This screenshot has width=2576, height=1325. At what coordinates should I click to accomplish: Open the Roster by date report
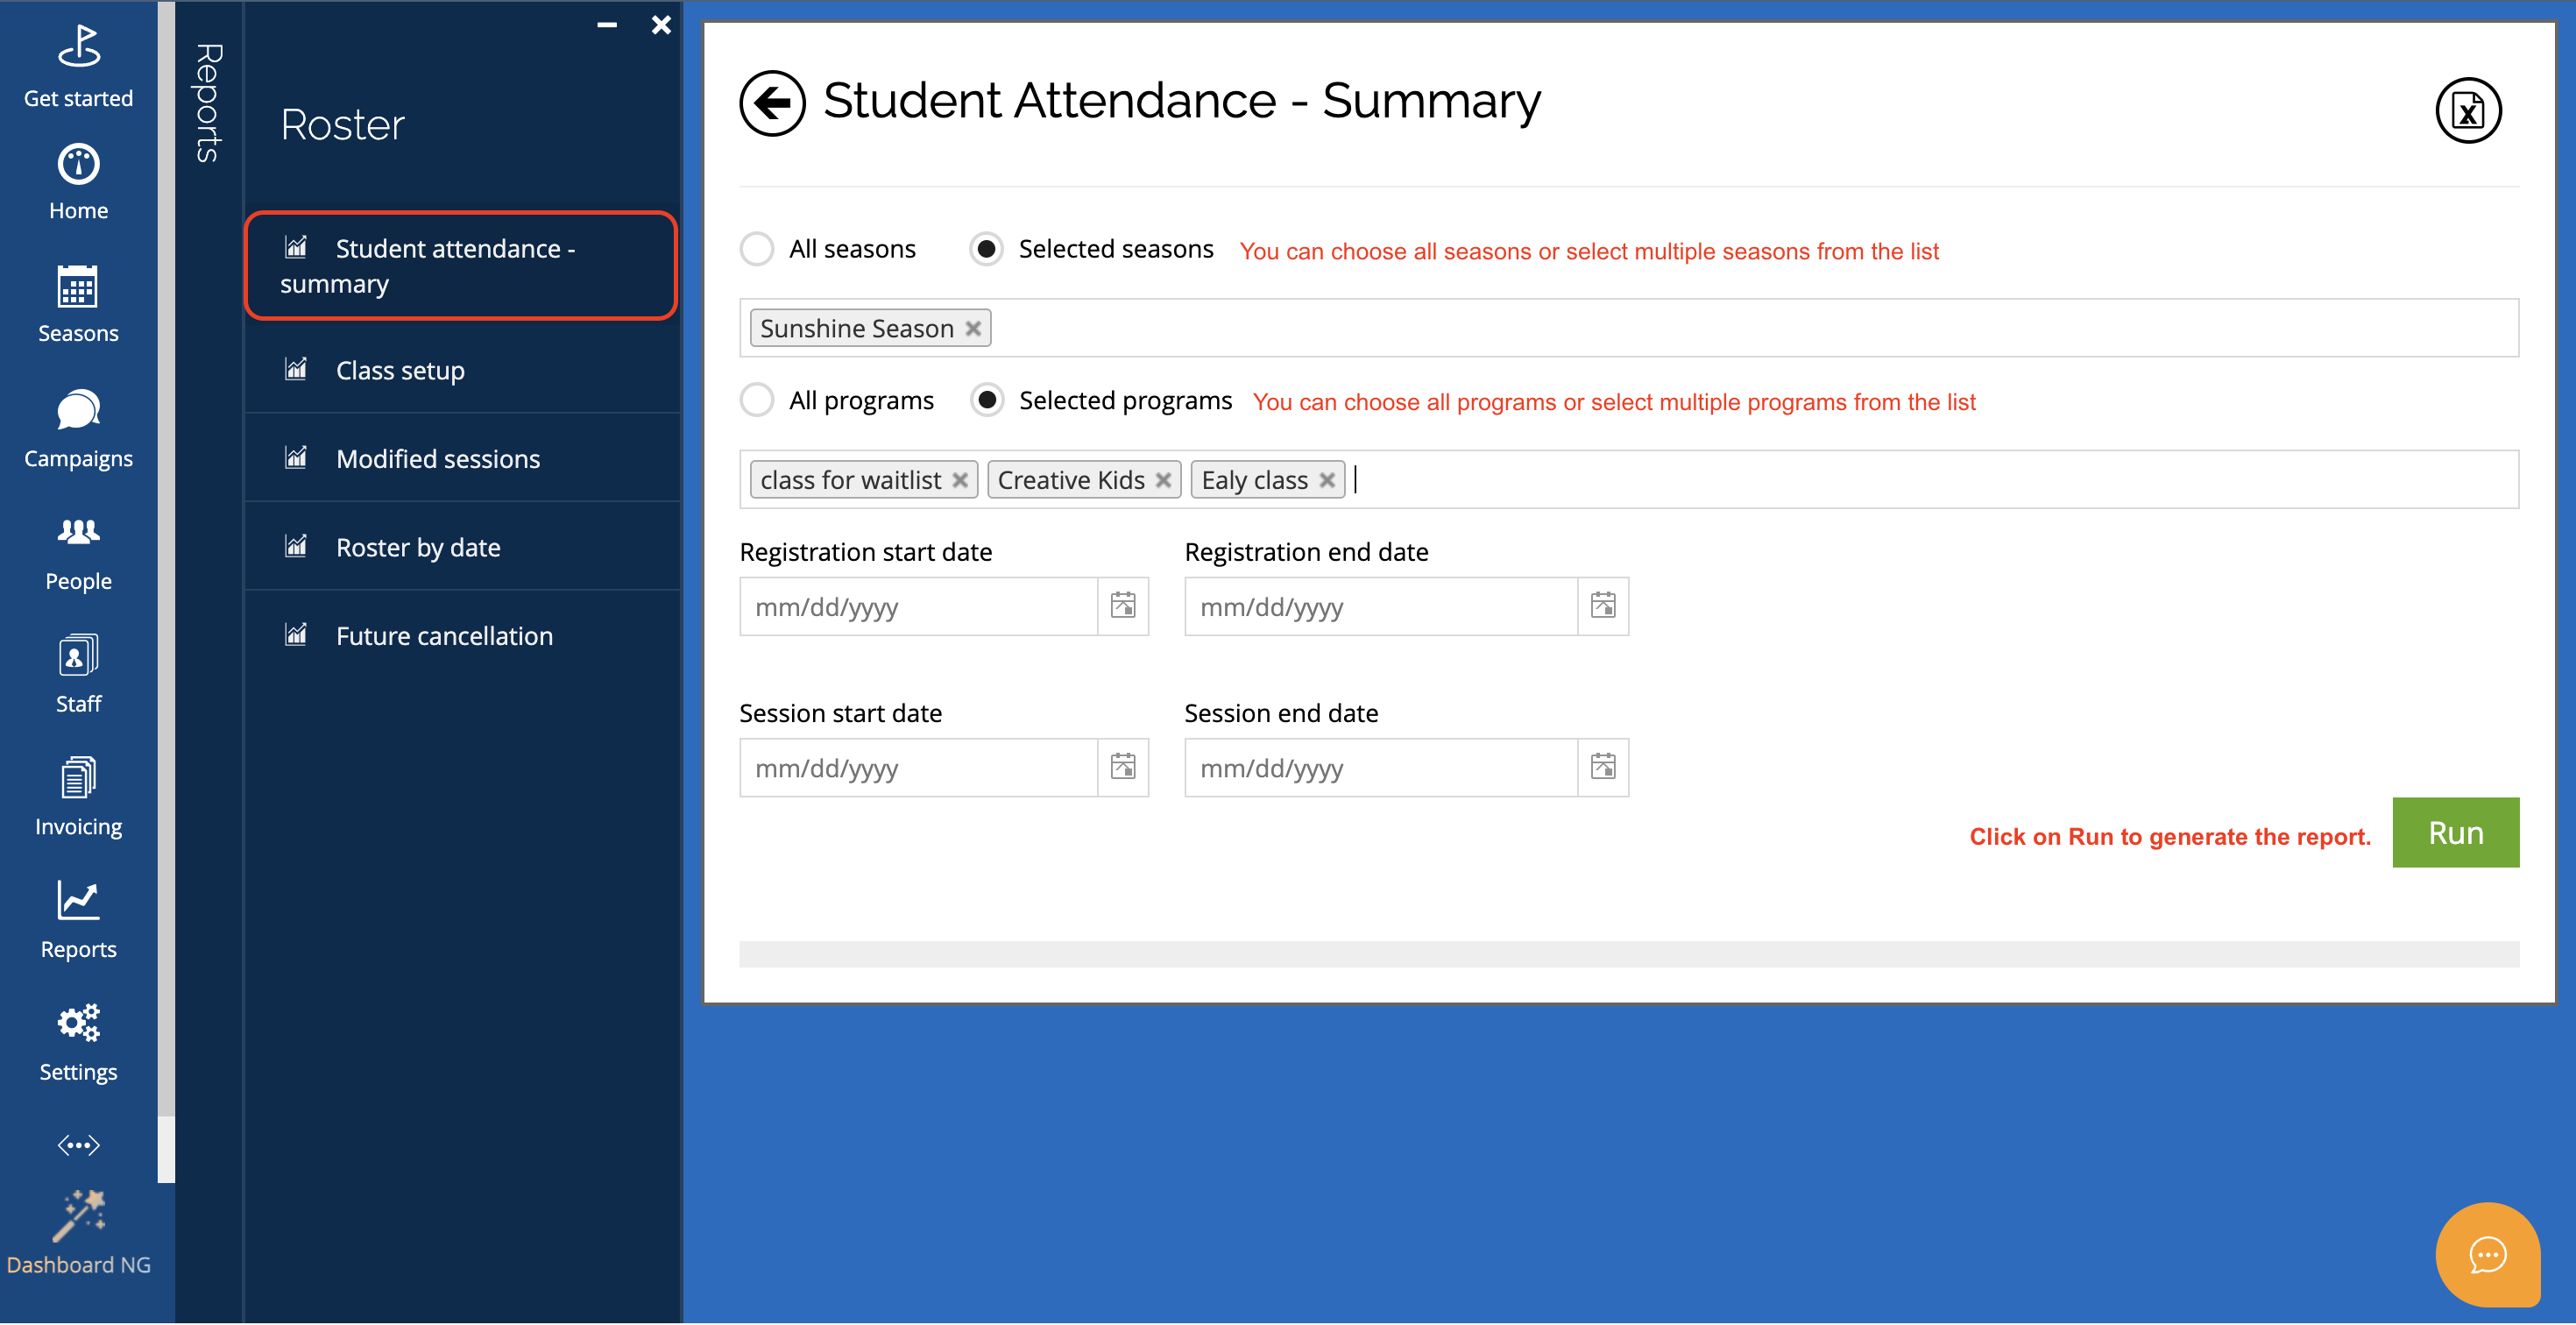click(418, 547)
